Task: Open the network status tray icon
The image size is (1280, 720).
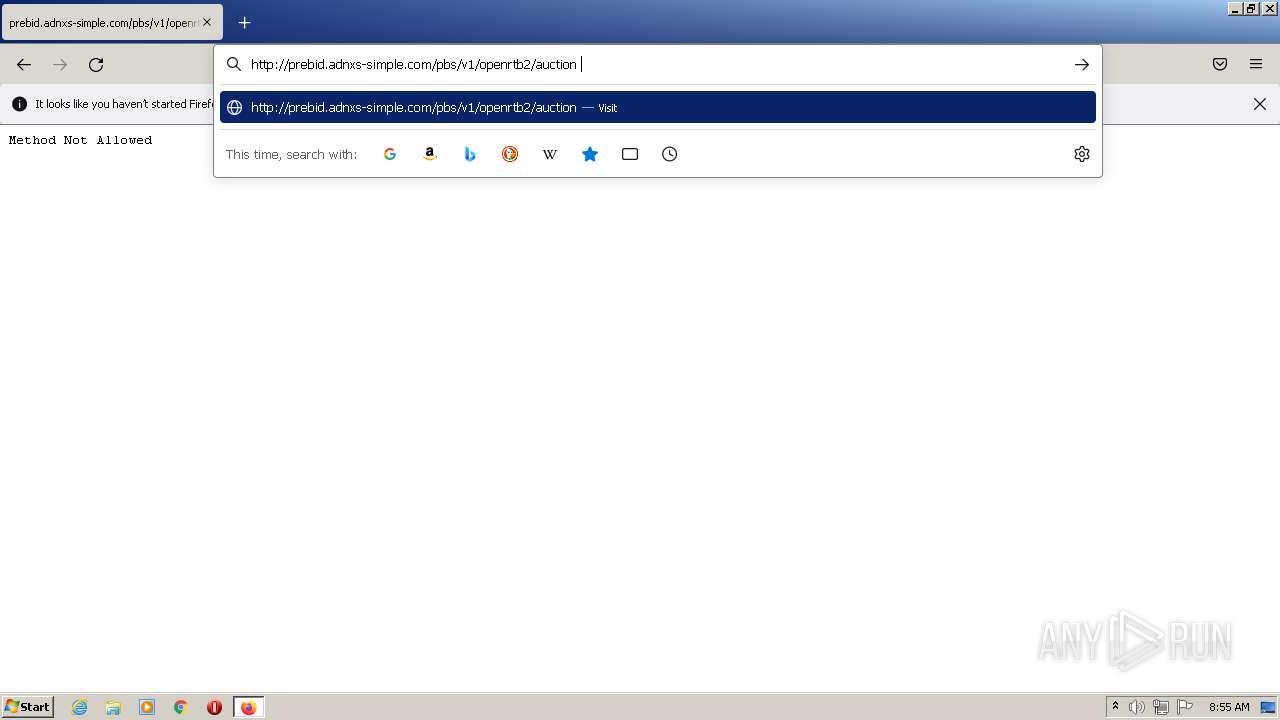Action: point(1161,707)
